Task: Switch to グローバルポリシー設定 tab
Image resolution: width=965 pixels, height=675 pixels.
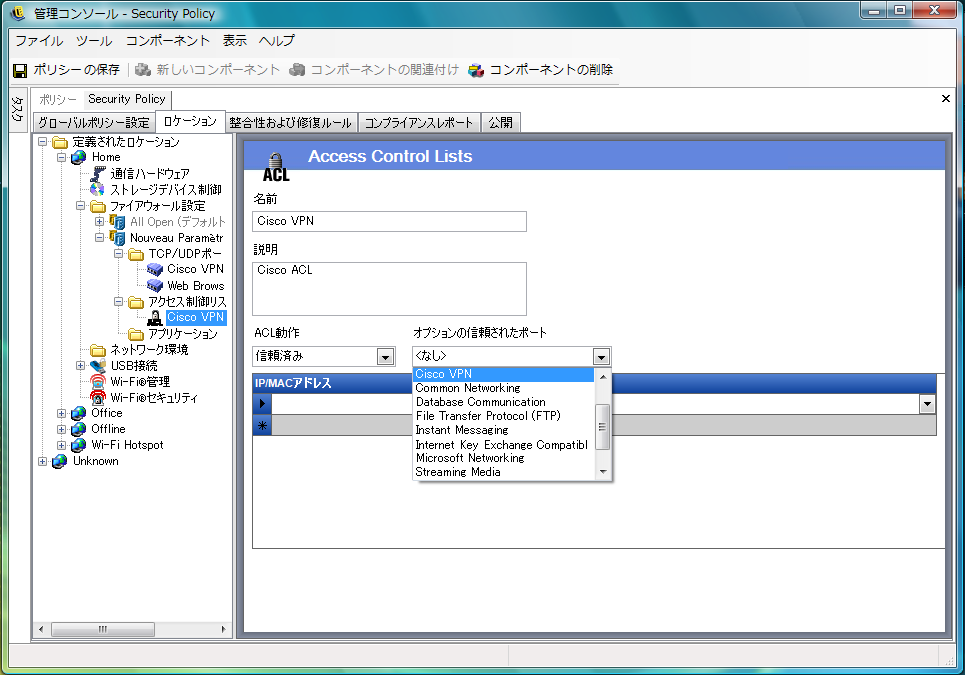Action: [94, 122]
